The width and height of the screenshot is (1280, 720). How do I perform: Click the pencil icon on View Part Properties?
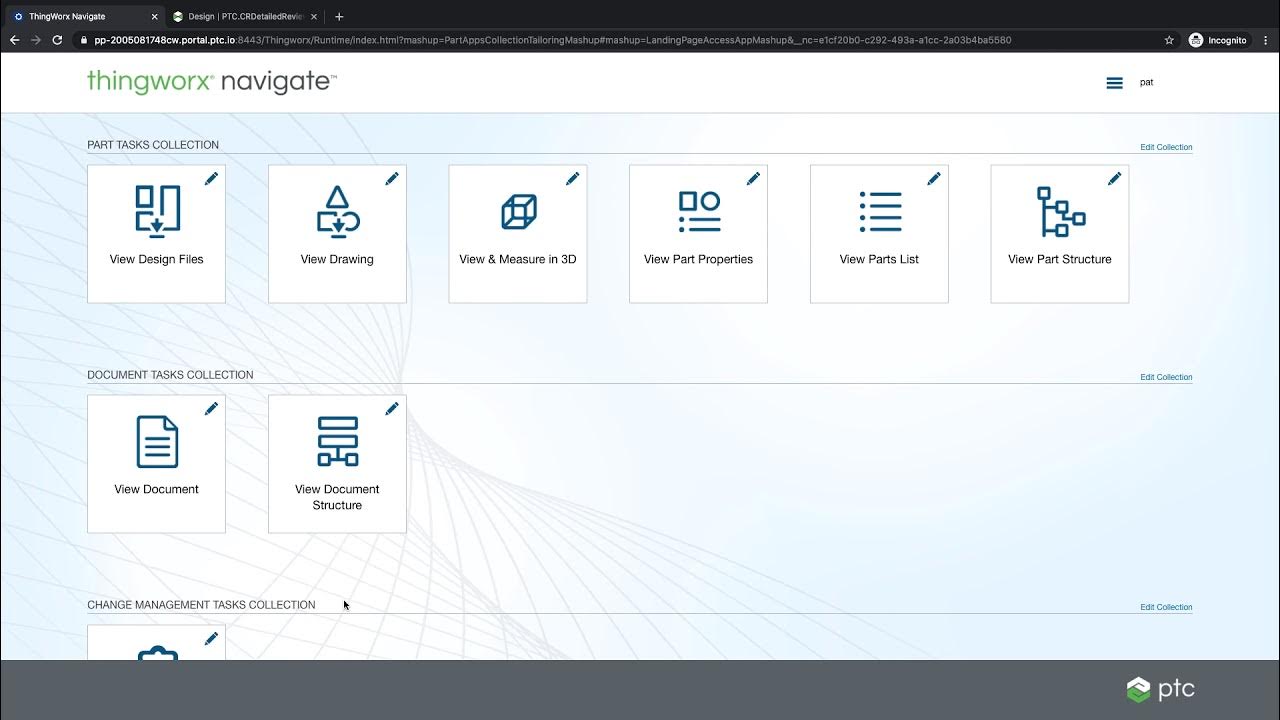point(753,179)
